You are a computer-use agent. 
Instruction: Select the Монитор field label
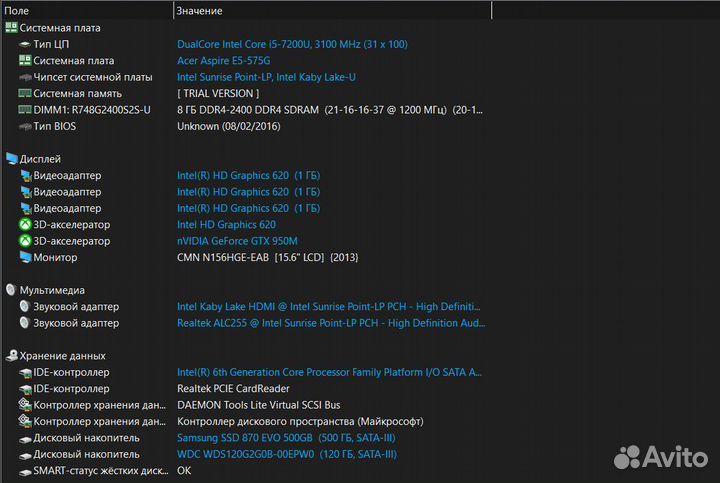(55, 257)
